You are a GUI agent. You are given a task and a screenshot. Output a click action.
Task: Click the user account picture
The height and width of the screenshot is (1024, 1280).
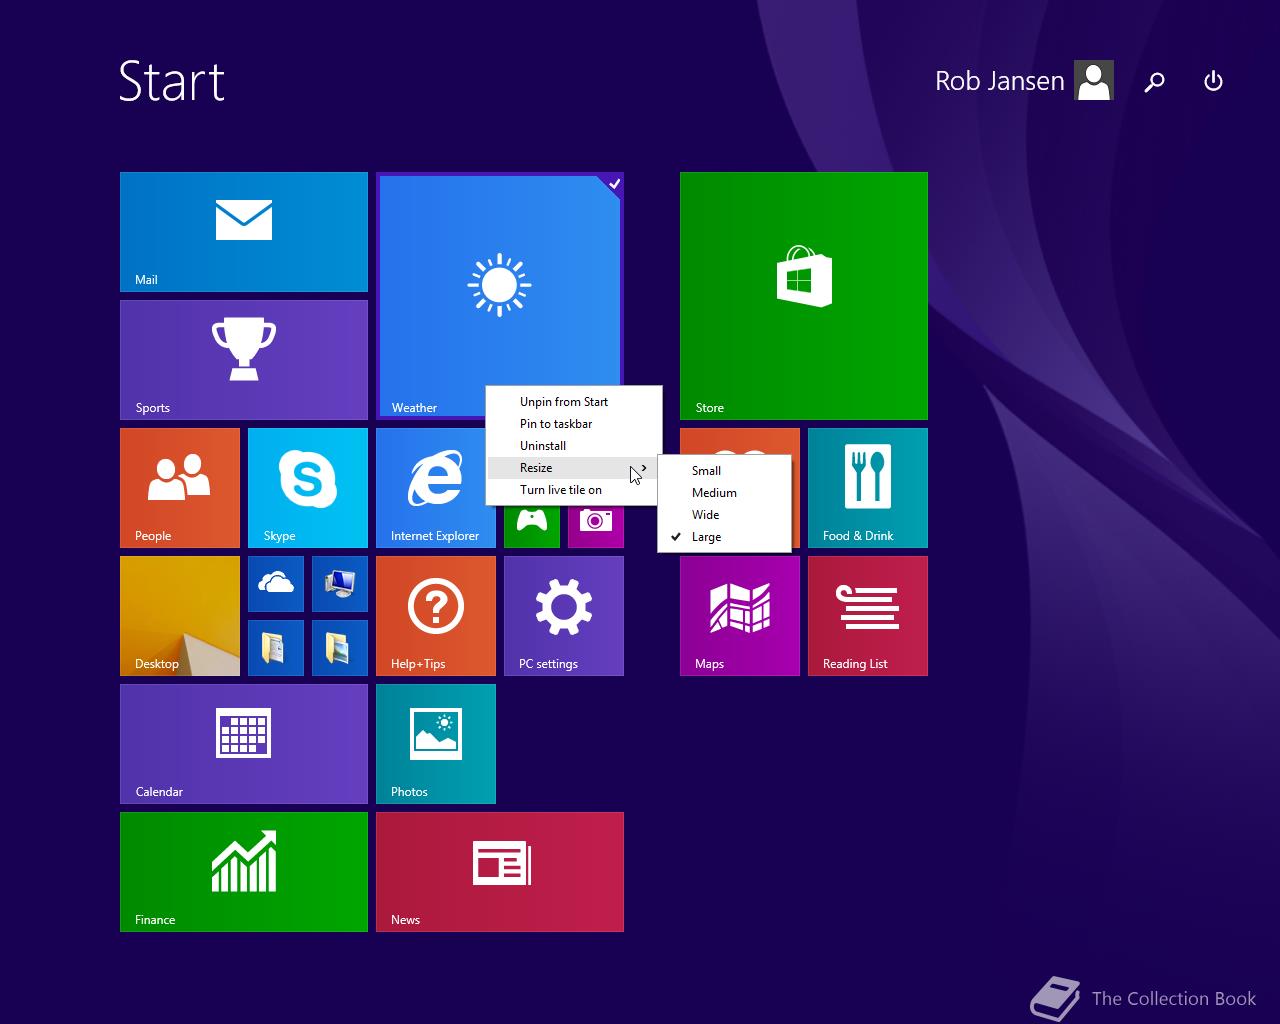(1094, 81)
